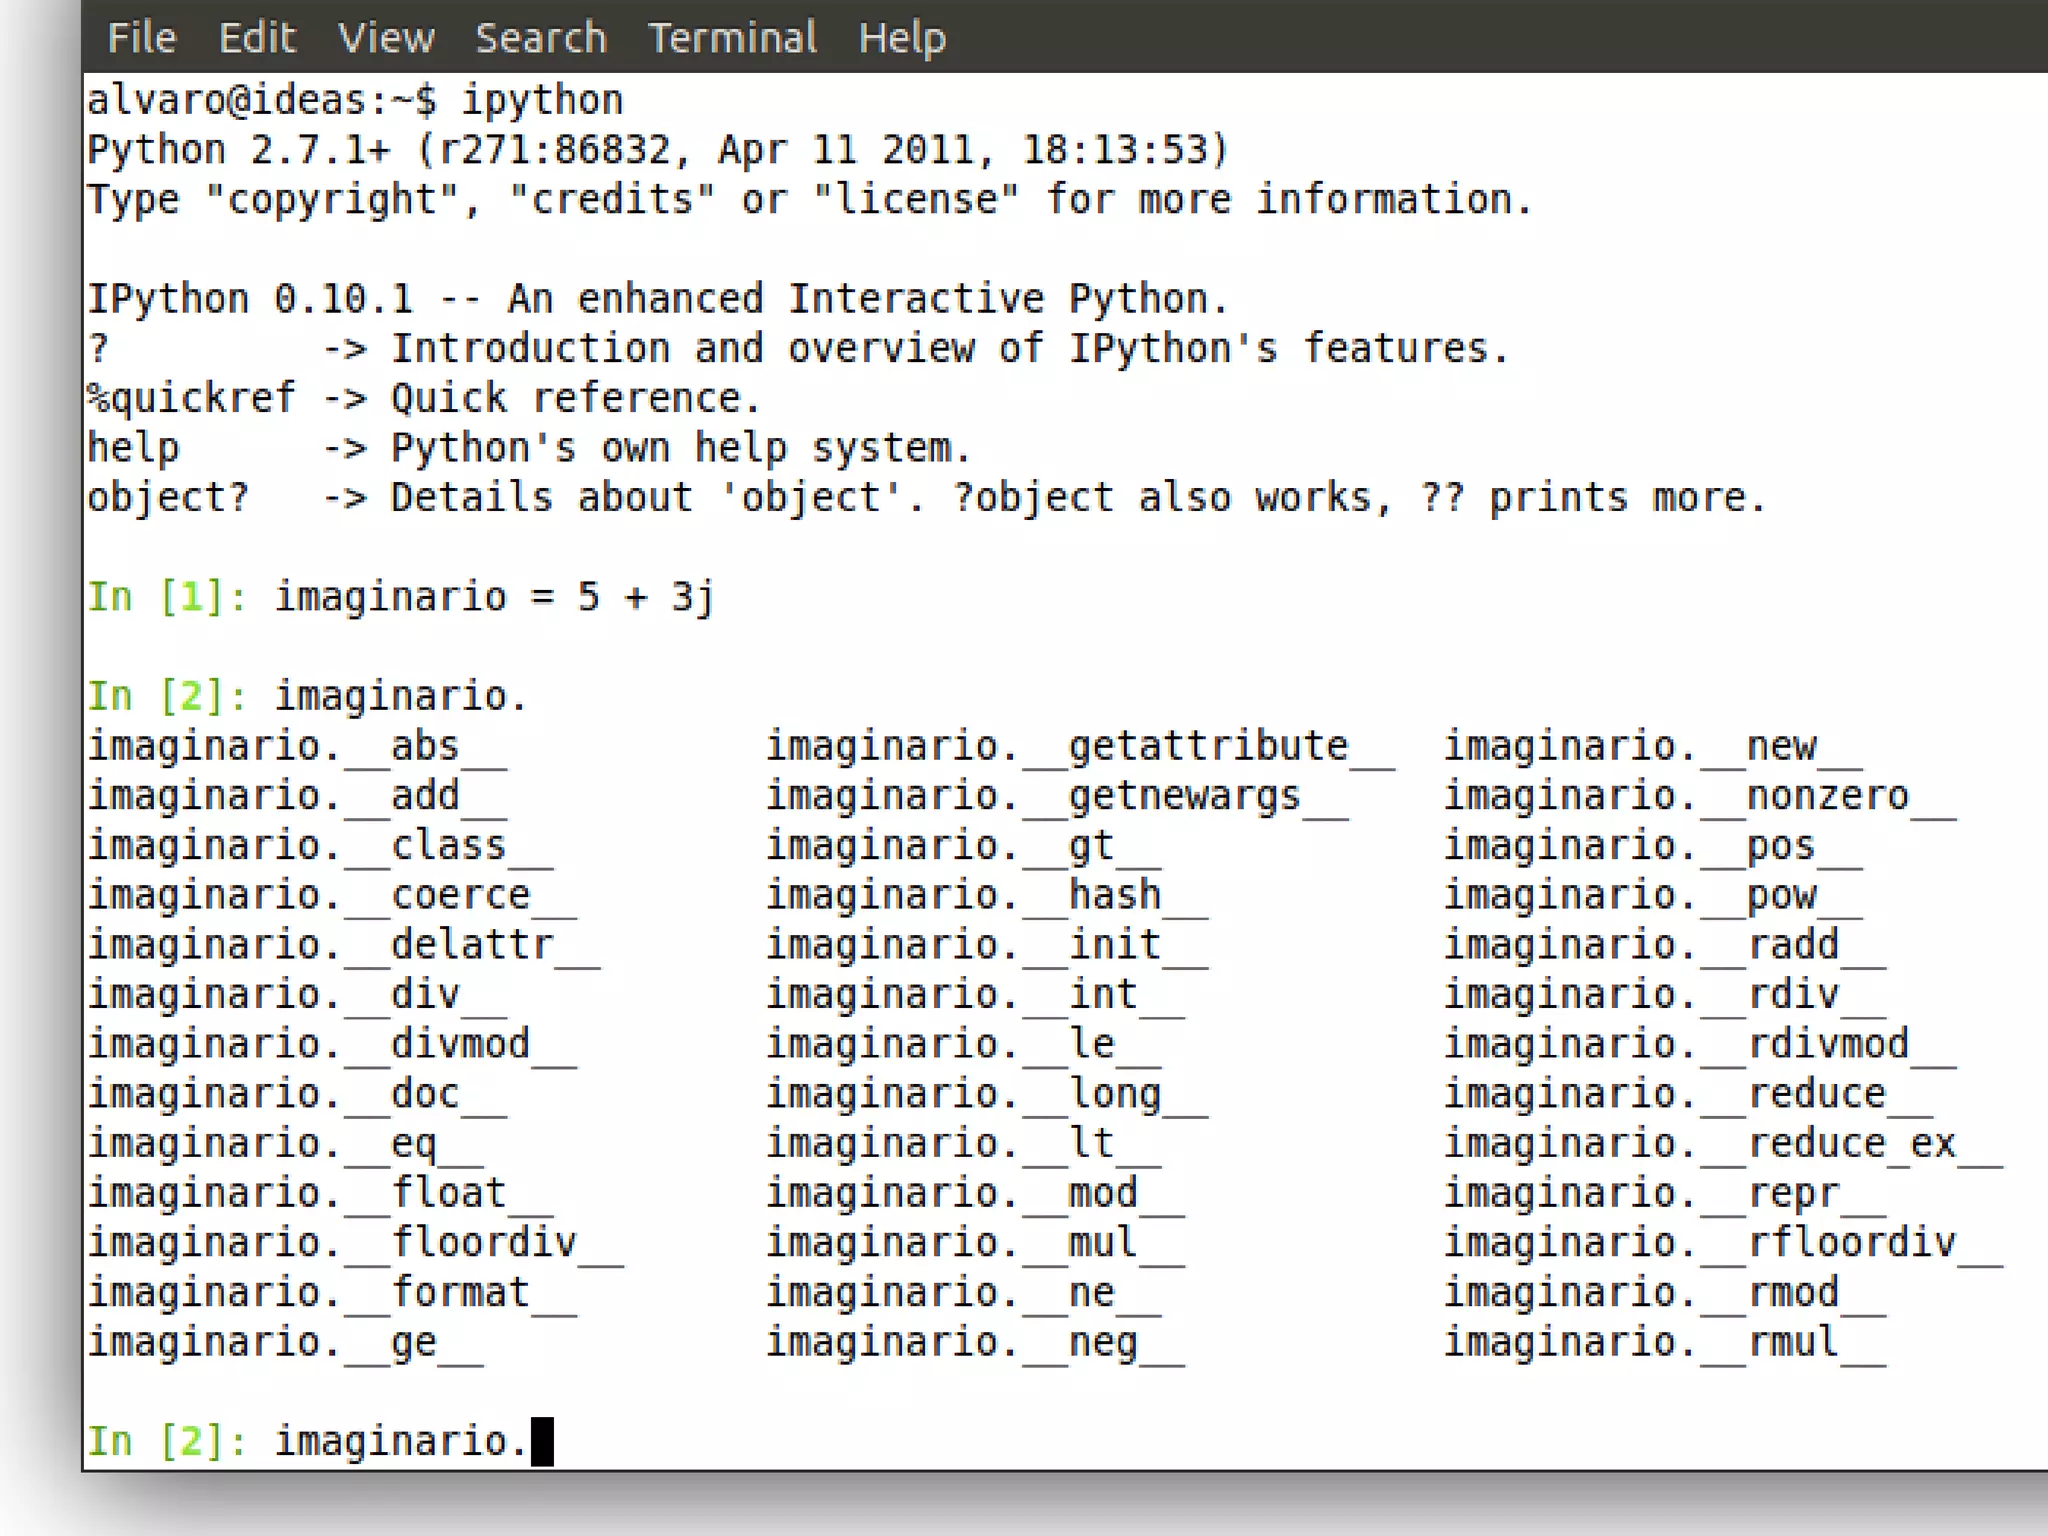Click the imaginario.__neg__ completion entry

point(975,1342)
